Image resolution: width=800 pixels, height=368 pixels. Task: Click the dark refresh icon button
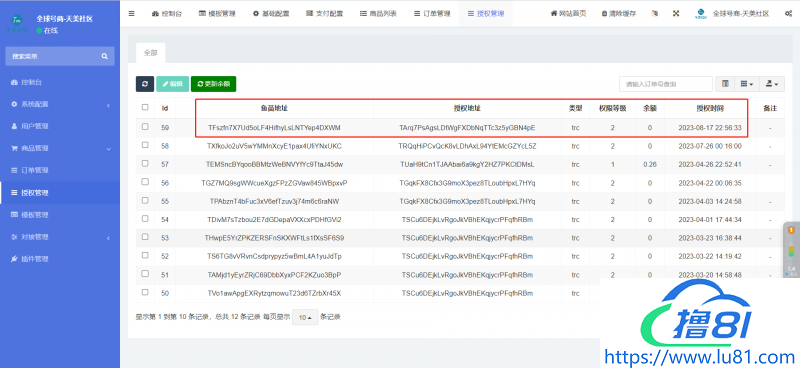point(145,84)
